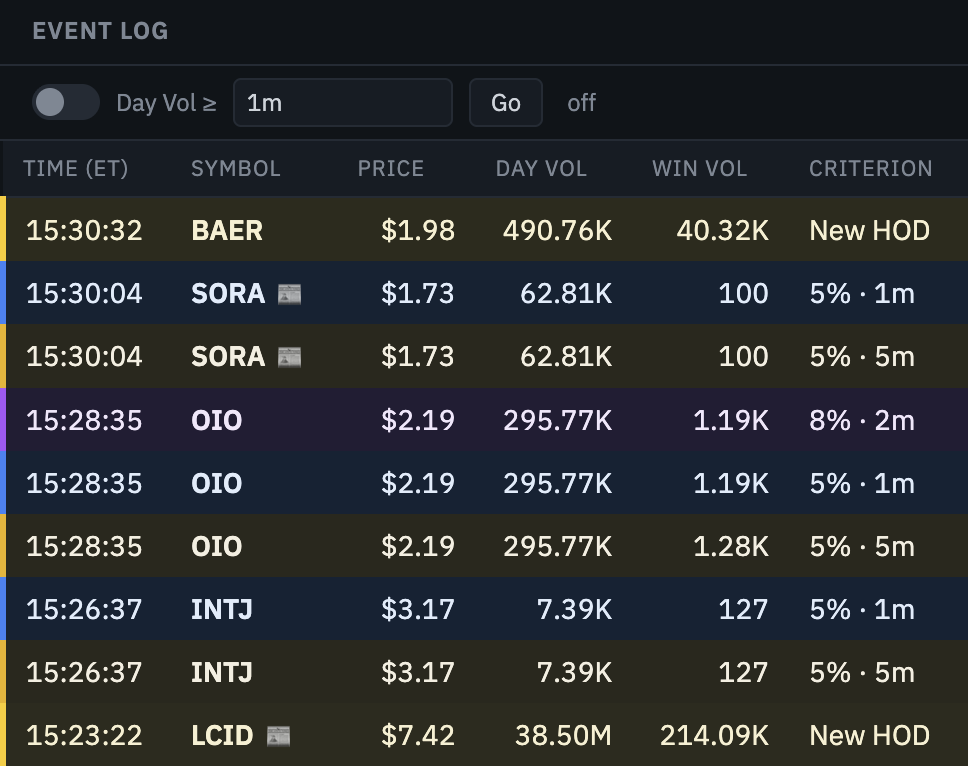This screenshot has height=766, width=968.
Task: Click the Go button
Action: 506,102
